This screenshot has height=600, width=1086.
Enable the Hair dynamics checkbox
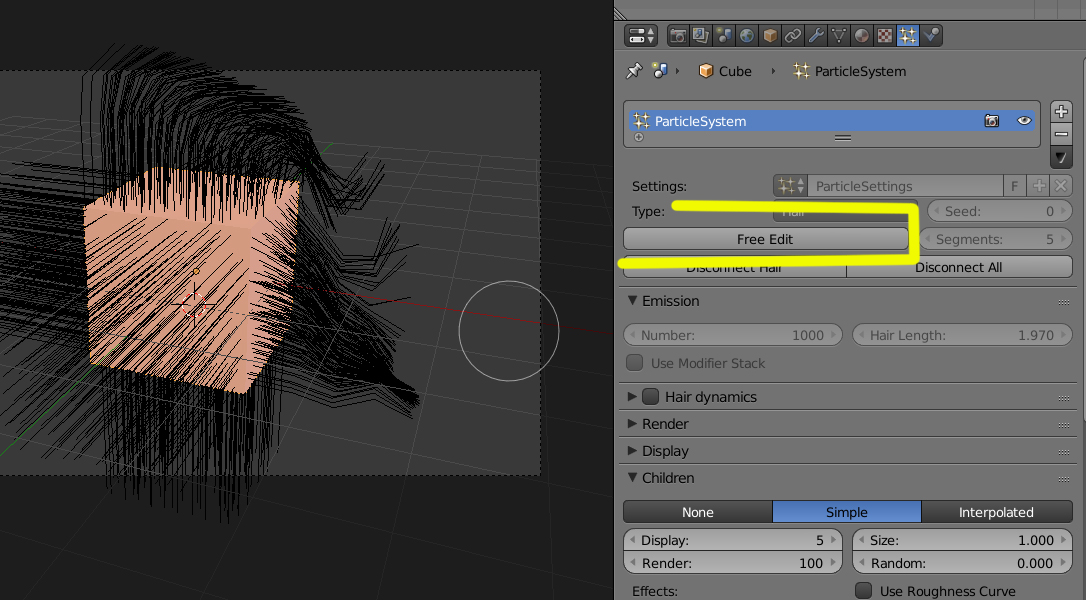click(650, 397)
